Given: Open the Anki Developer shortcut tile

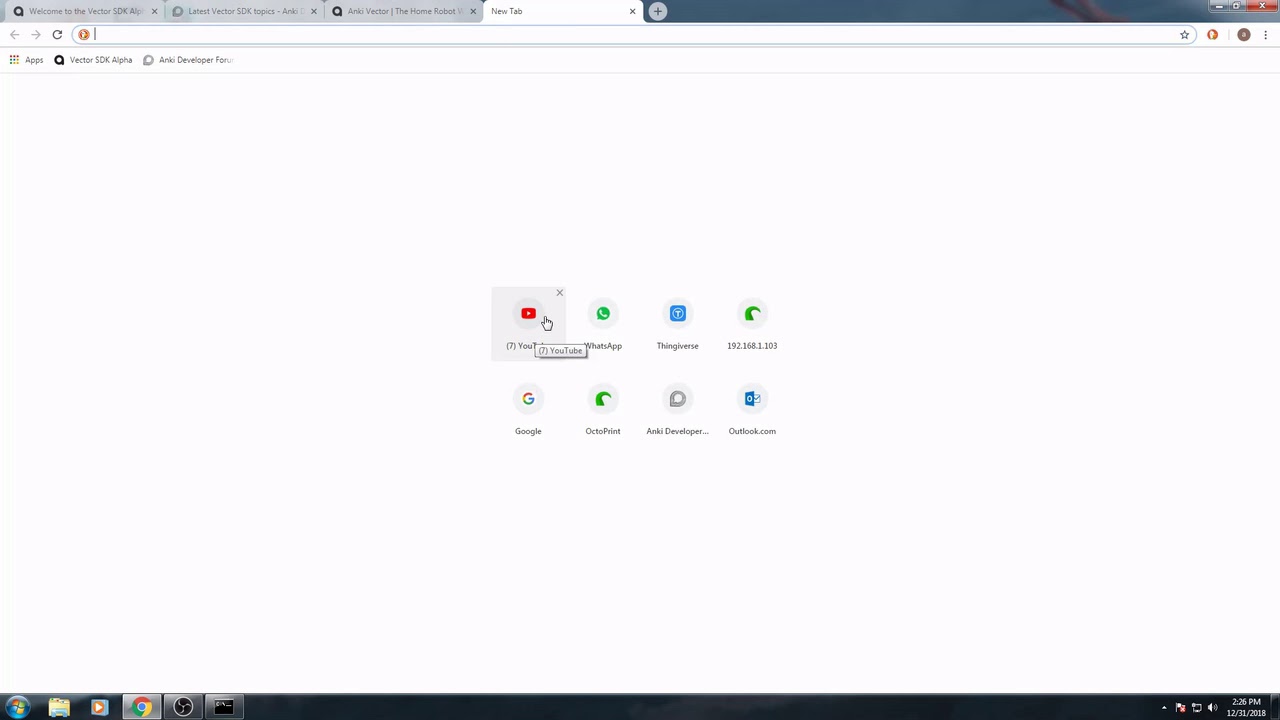Looking at the screenshot, I should tap(677, 409).
